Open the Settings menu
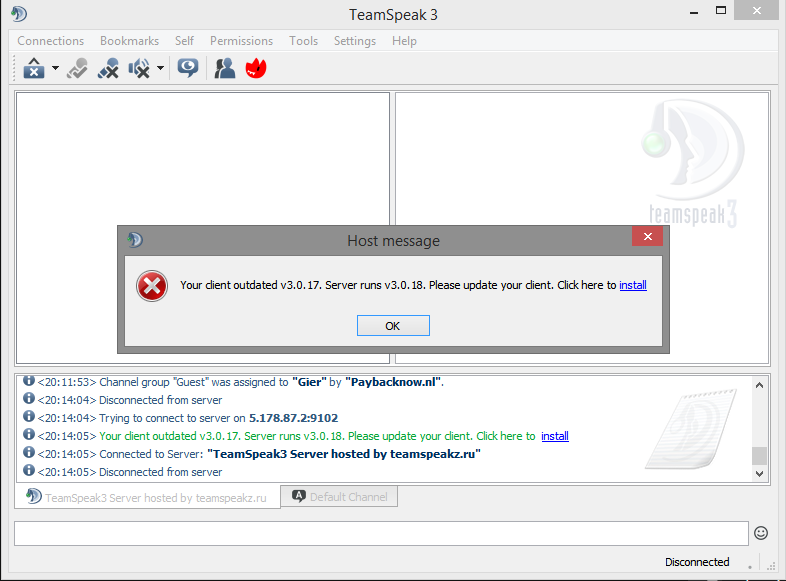 355,41
